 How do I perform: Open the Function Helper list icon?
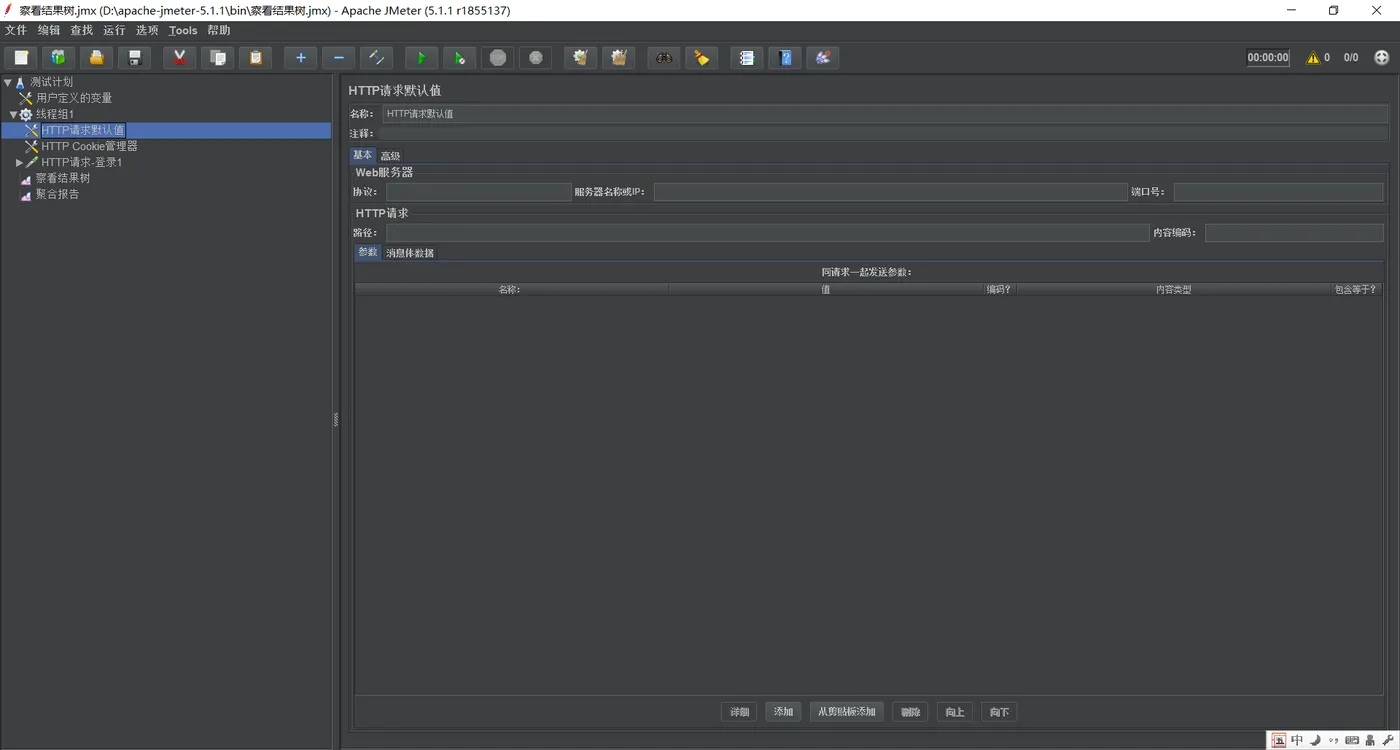point(746,58)
